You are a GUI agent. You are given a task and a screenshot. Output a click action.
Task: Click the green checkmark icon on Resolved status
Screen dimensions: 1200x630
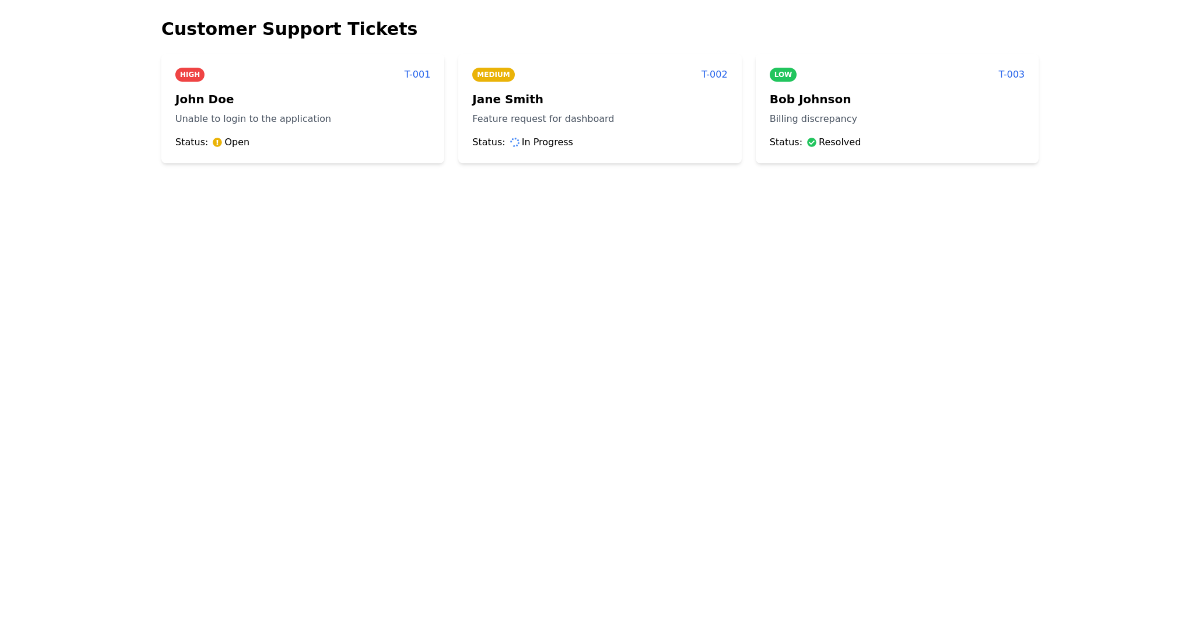coord(812,142)
